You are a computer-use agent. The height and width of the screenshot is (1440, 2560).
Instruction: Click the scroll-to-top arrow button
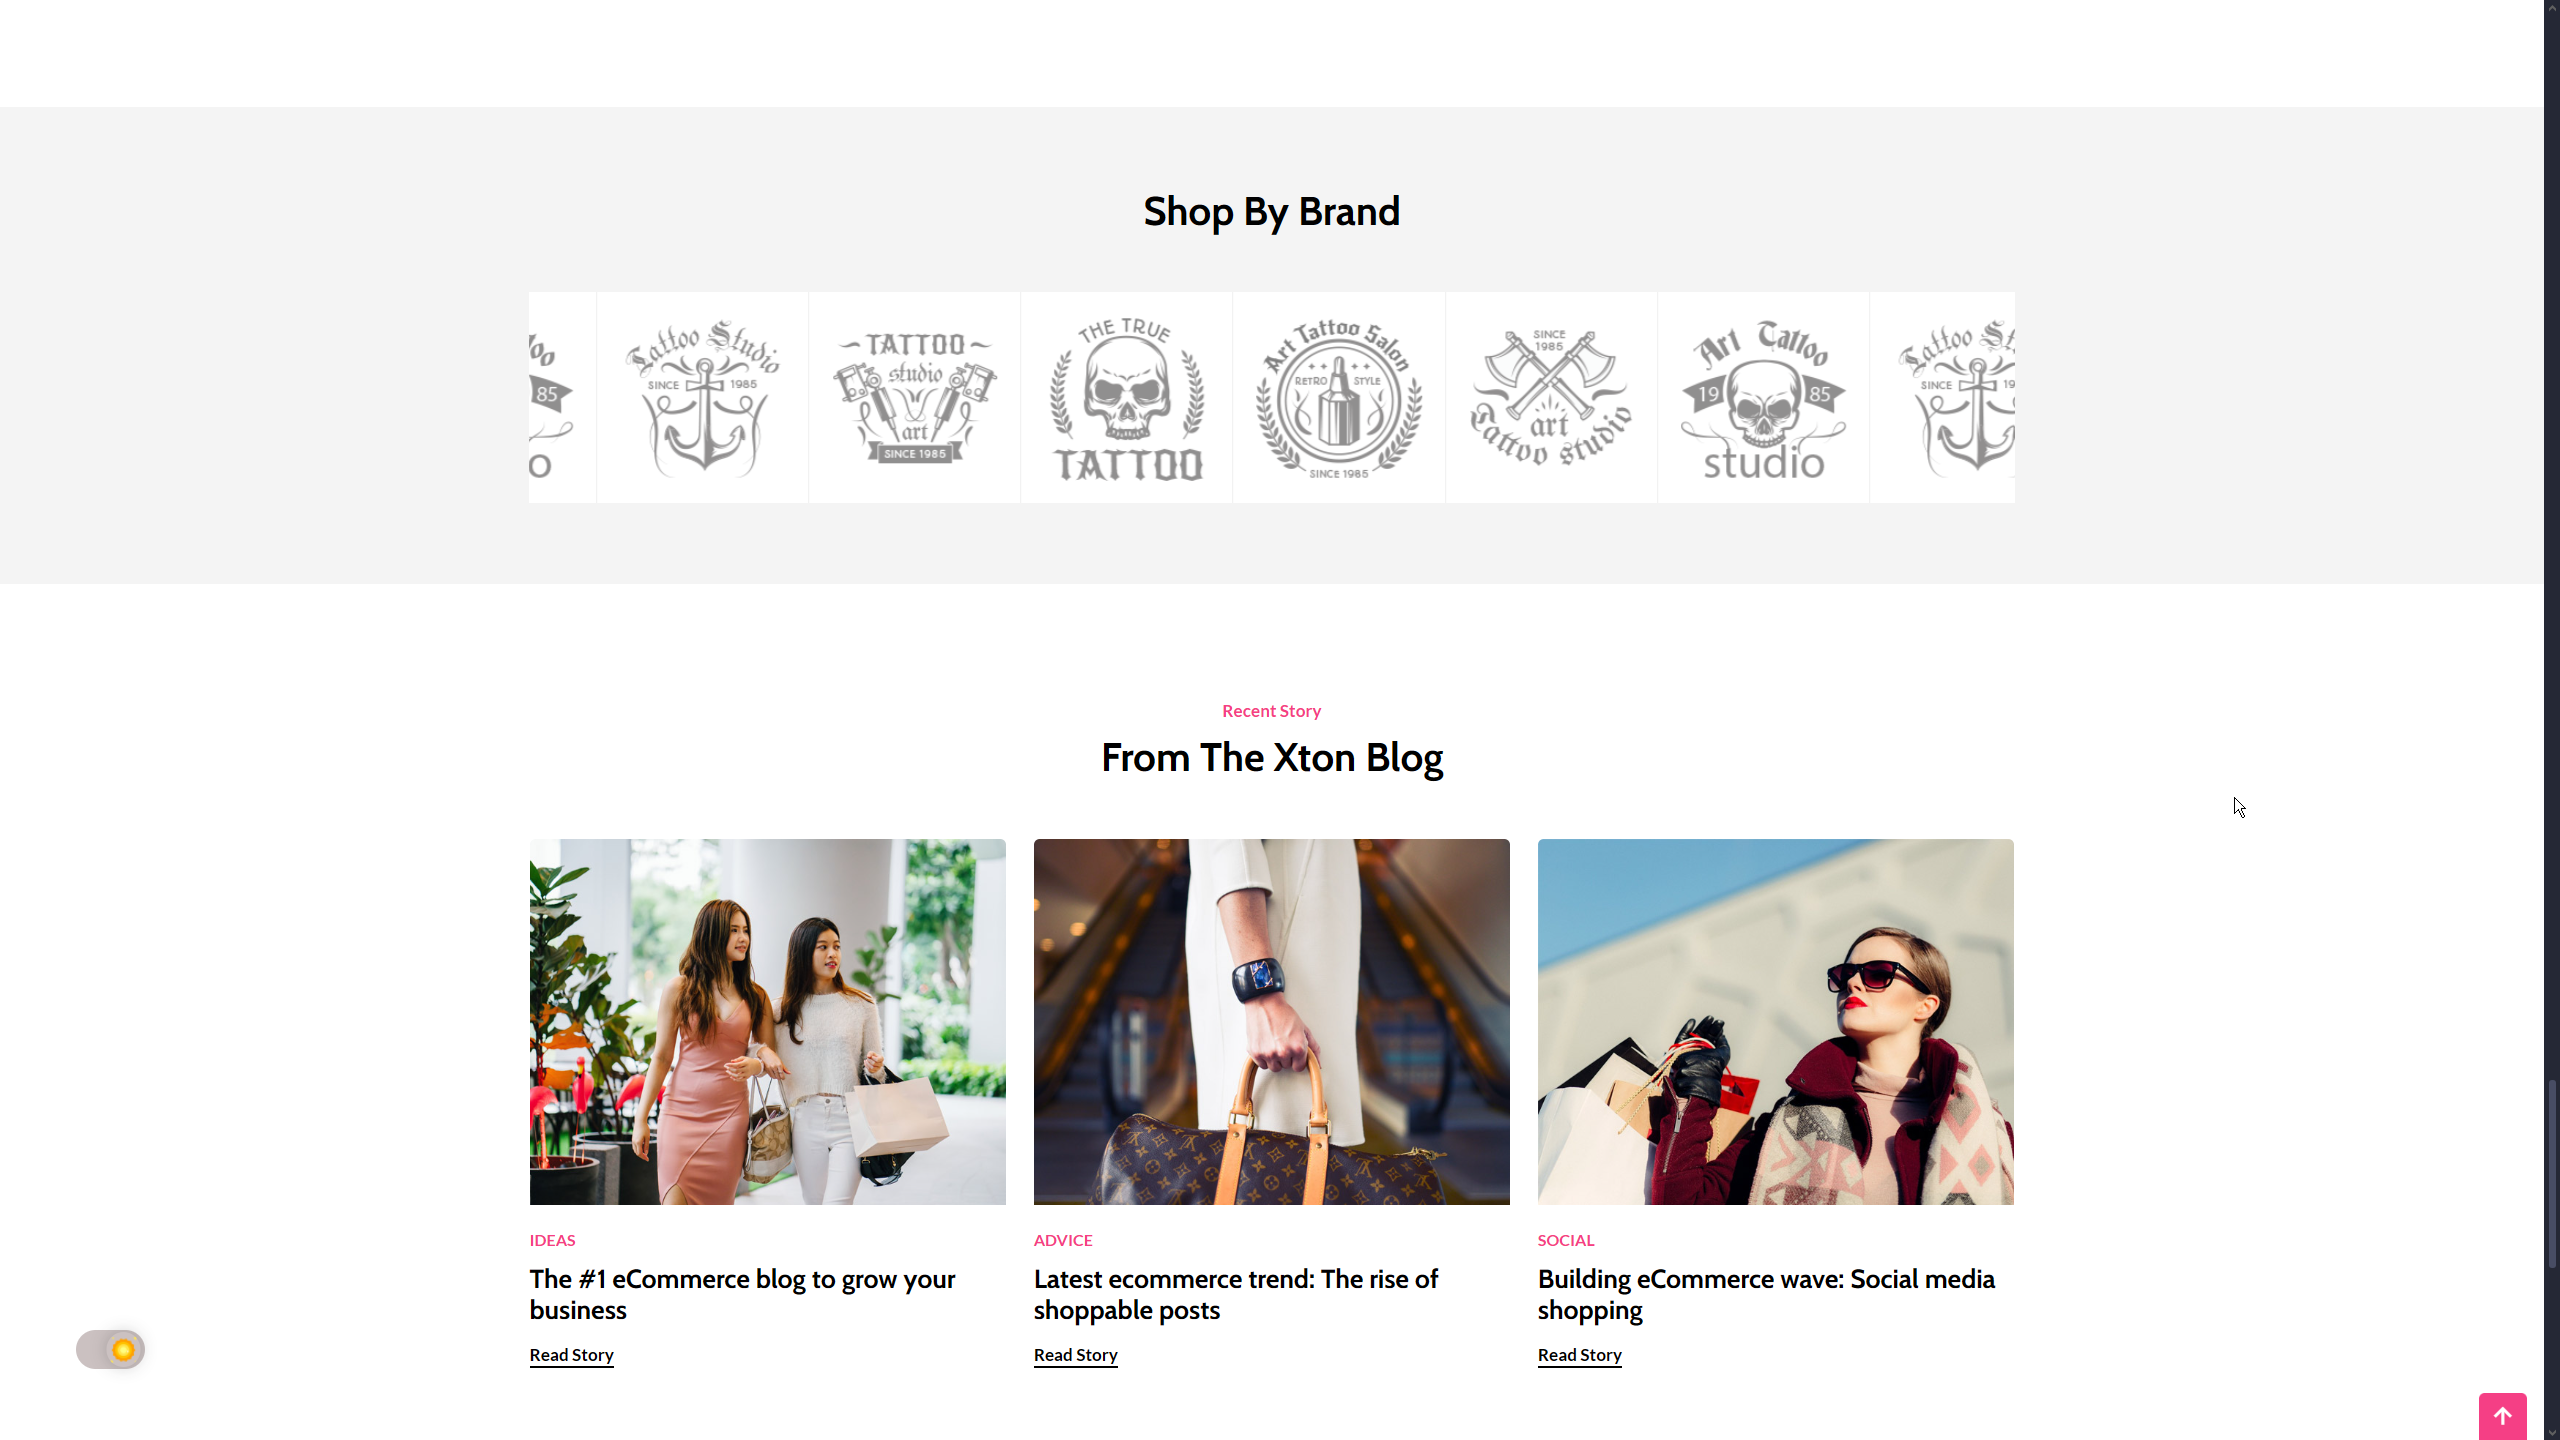pos(2502,1416)
